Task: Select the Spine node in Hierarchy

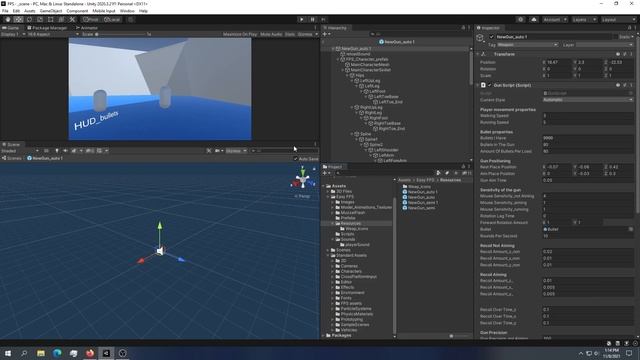Action: click(362, 134)
